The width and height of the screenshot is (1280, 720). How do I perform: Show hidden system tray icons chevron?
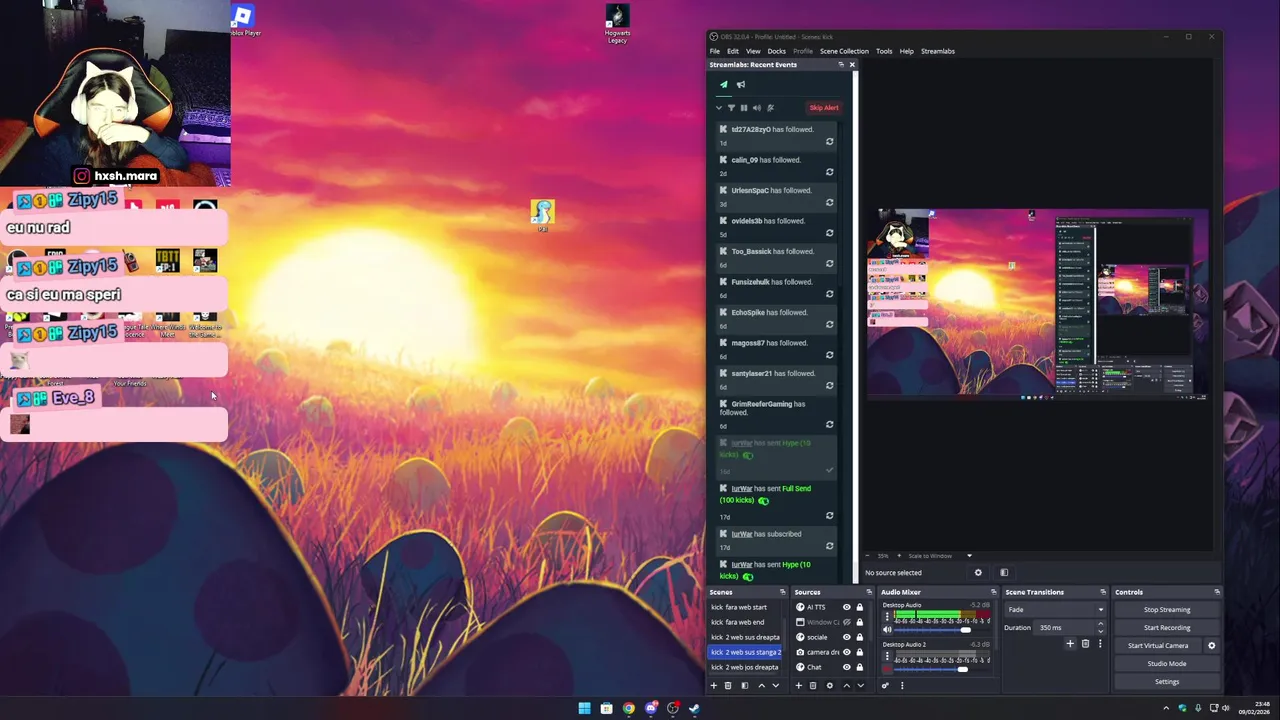coord(1166,709)
